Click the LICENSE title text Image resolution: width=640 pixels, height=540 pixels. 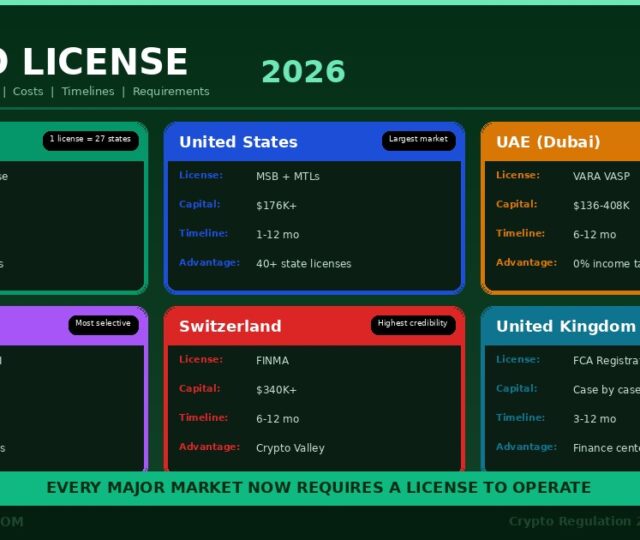[105, 62]
